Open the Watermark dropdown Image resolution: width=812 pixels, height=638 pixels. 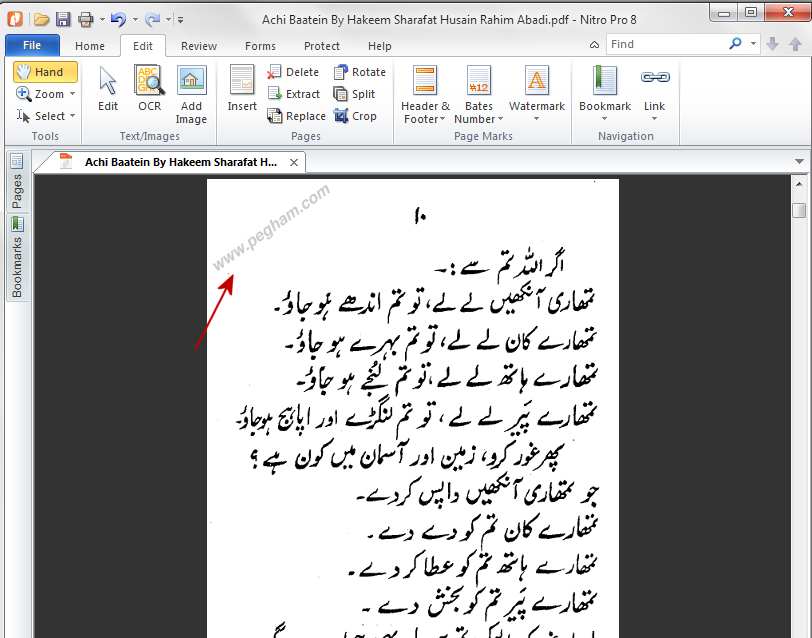click(x=536, y=119)
